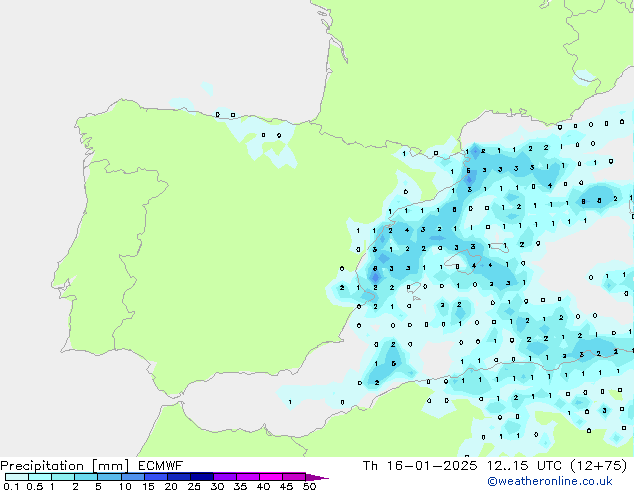
Task: Click the 5 label under the legend
Action: (98, 487)
